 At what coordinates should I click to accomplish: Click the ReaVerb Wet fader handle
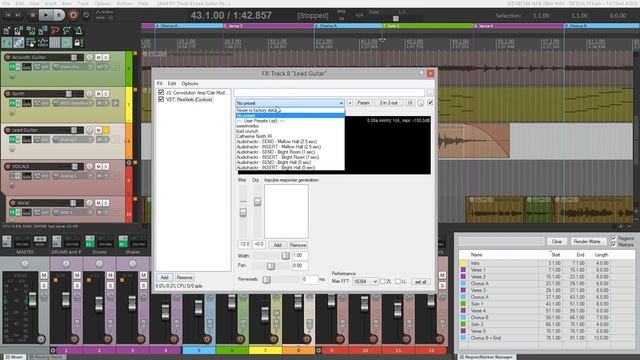243,213
